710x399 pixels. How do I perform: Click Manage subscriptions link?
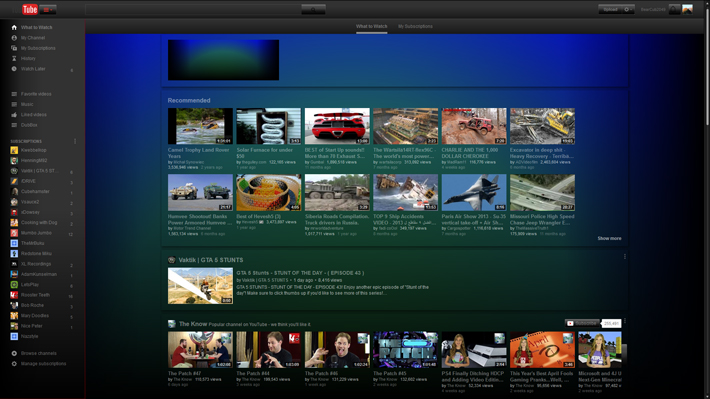click(x=43, y=364)
